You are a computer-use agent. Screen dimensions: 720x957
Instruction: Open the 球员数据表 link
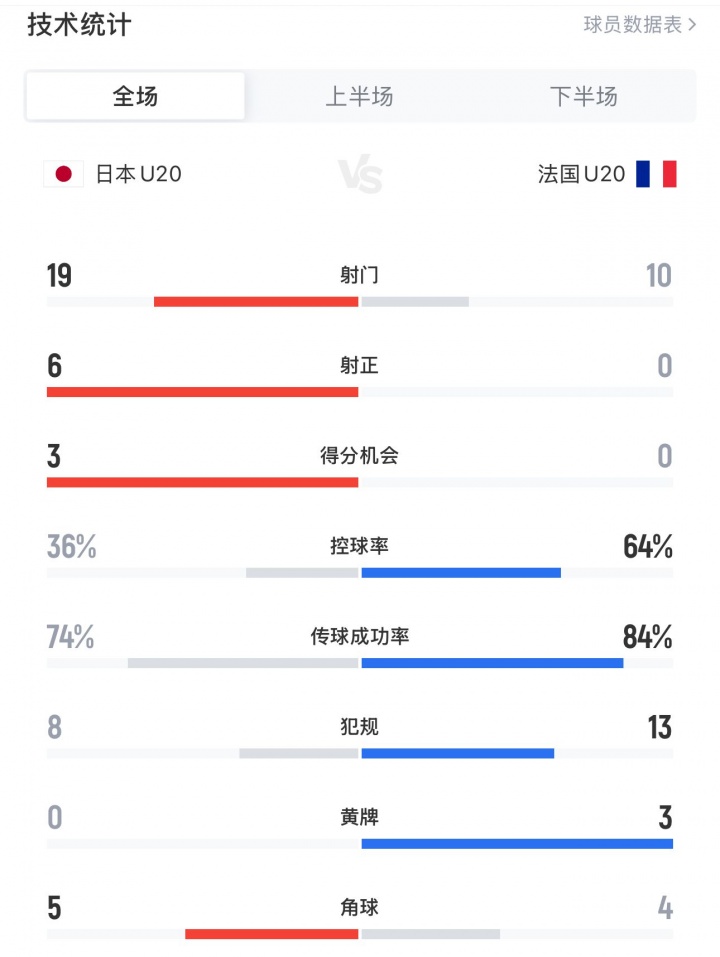point(632,25)
